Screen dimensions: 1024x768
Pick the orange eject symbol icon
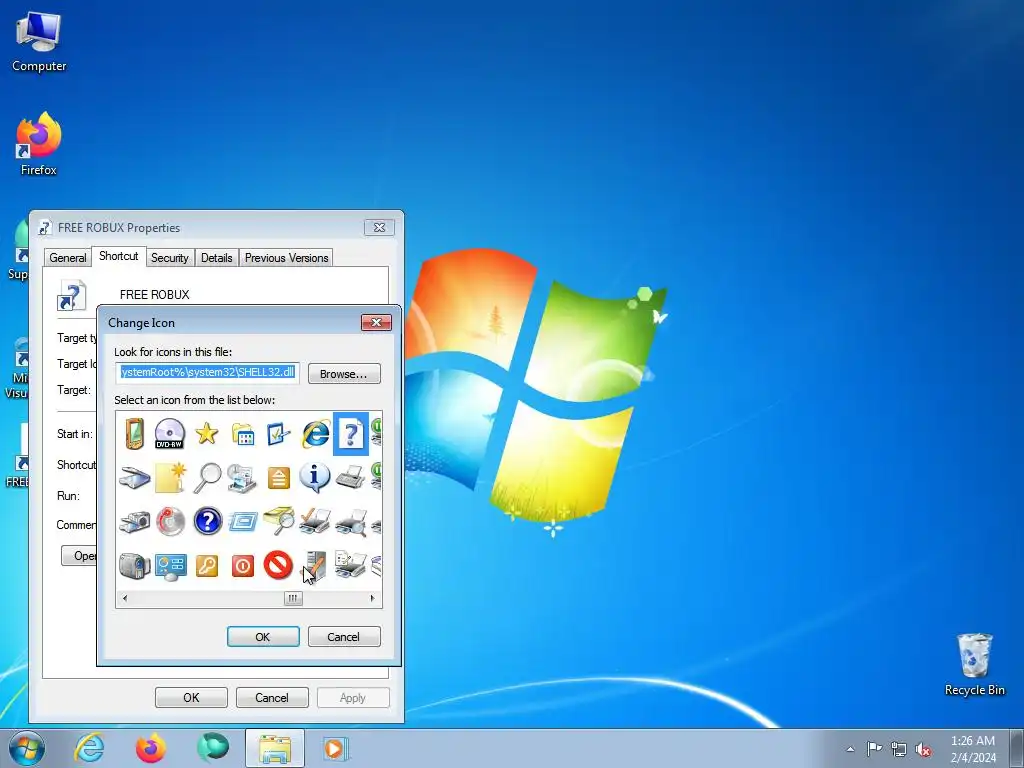(x=279, y=479)
